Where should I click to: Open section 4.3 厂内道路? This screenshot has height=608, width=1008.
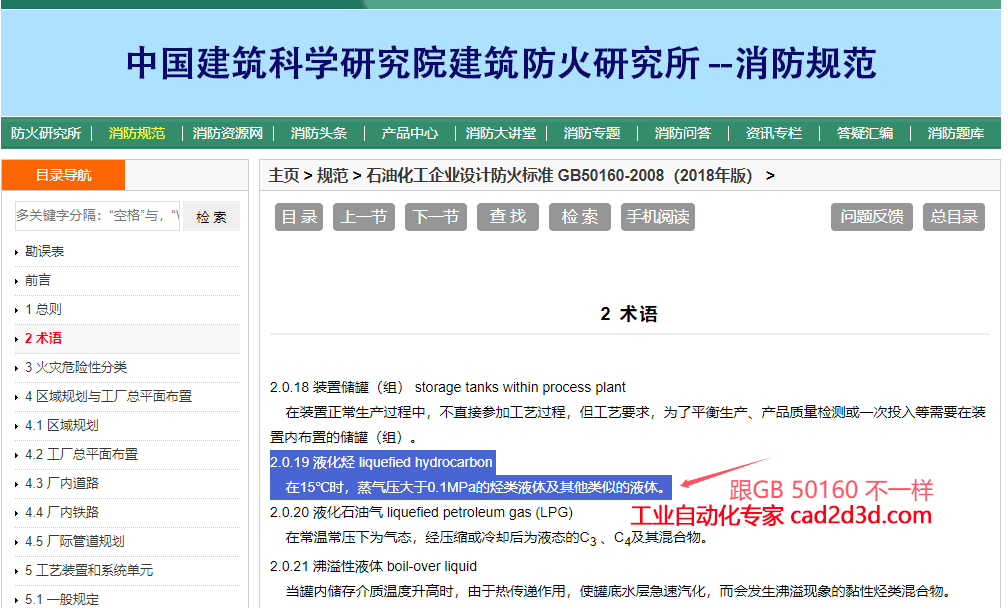click(x=62, y=483)
